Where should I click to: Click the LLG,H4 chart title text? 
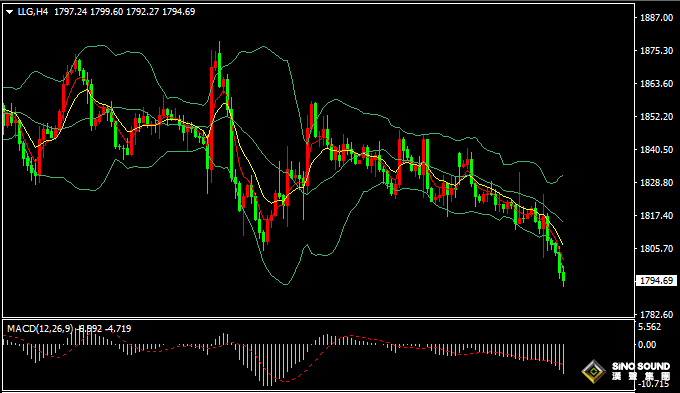pos(33,12)
